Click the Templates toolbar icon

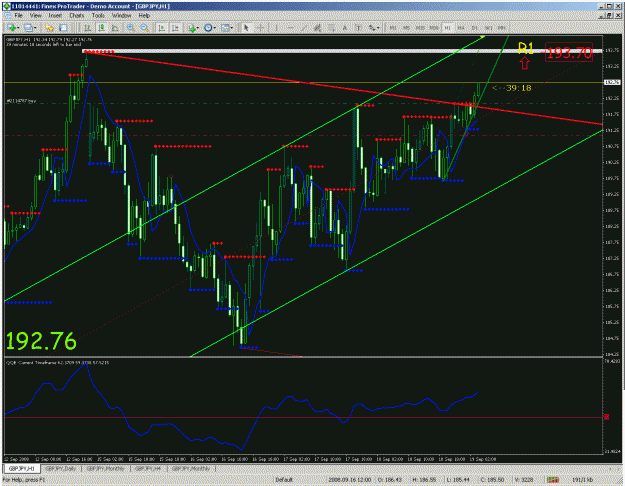click(225, 28)
